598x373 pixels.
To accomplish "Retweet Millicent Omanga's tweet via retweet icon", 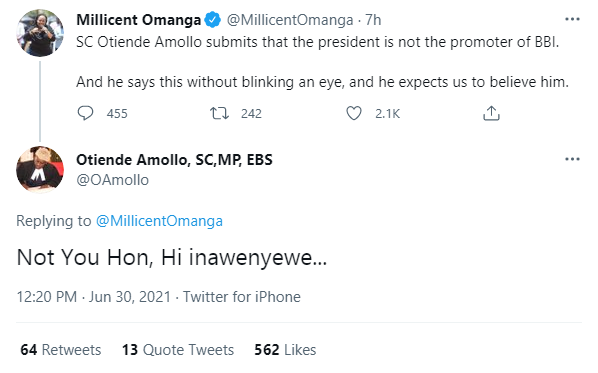I will (x=219, y=113).
